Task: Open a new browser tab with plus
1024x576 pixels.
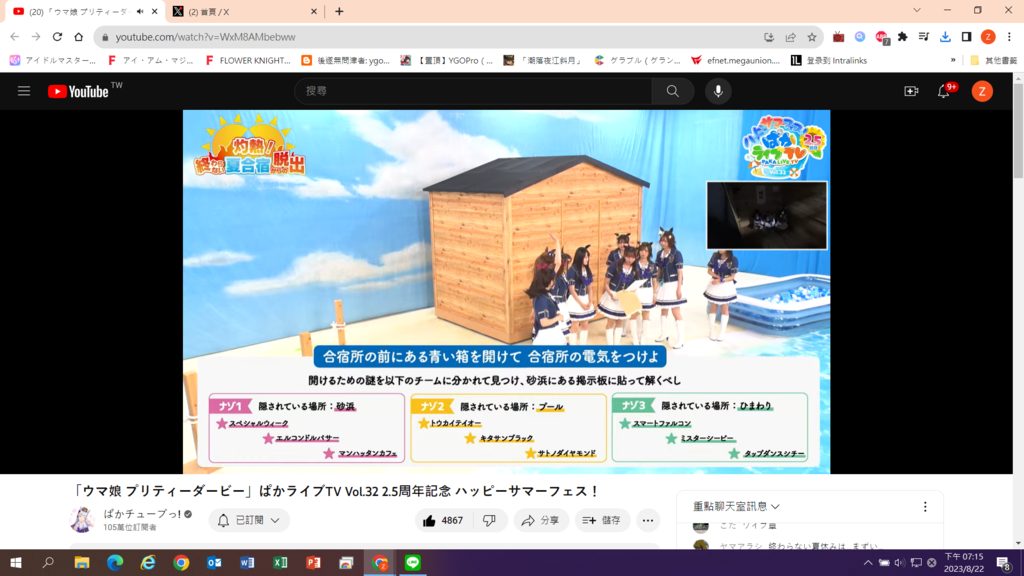Action: tap(339, 12)
